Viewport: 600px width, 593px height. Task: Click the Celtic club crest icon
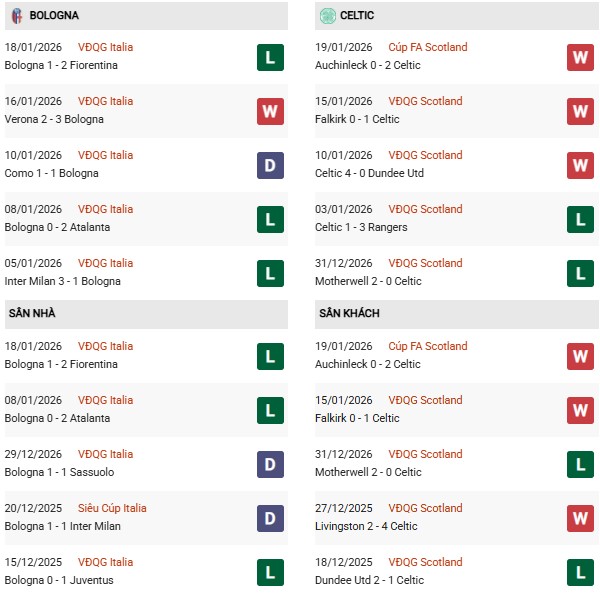(327, 16)
